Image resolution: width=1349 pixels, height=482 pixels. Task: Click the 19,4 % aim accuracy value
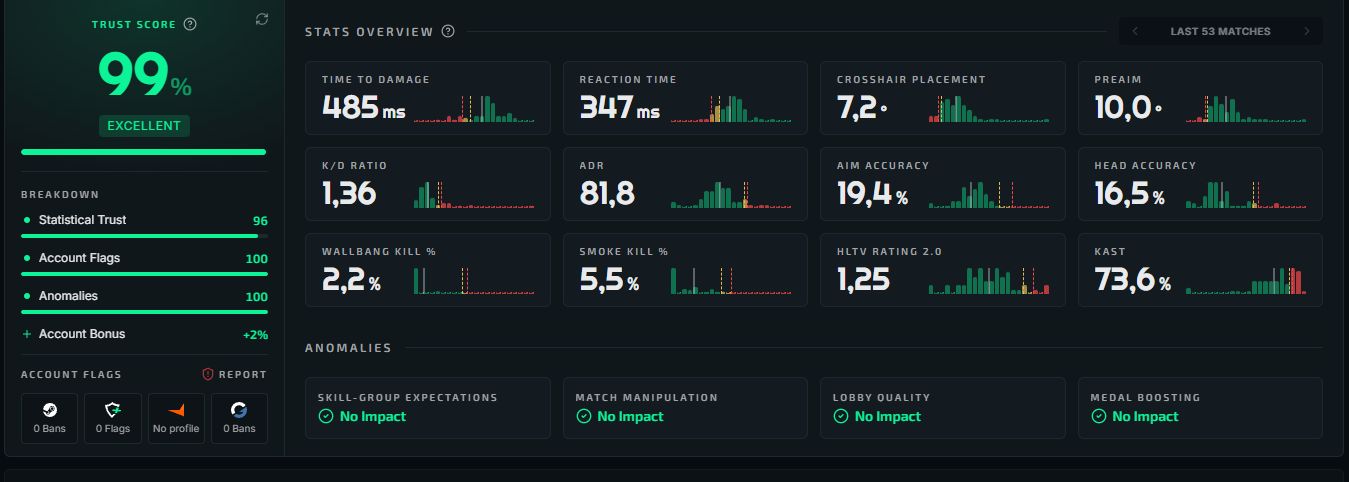pyautogui.click(x=872, y=193)
